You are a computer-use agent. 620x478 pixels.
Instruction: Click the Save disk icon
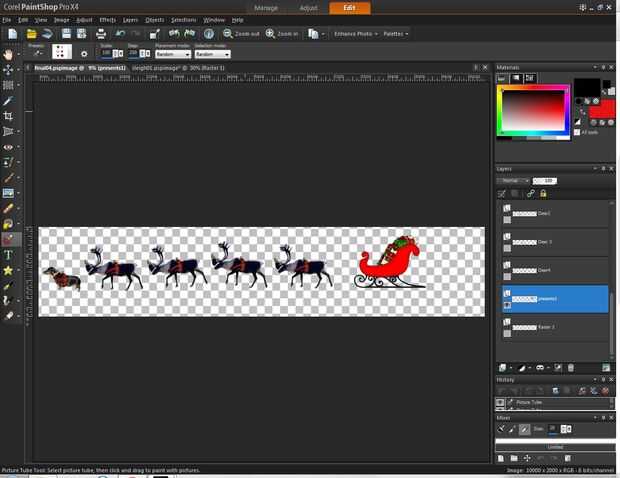click(x=66, y=34)
